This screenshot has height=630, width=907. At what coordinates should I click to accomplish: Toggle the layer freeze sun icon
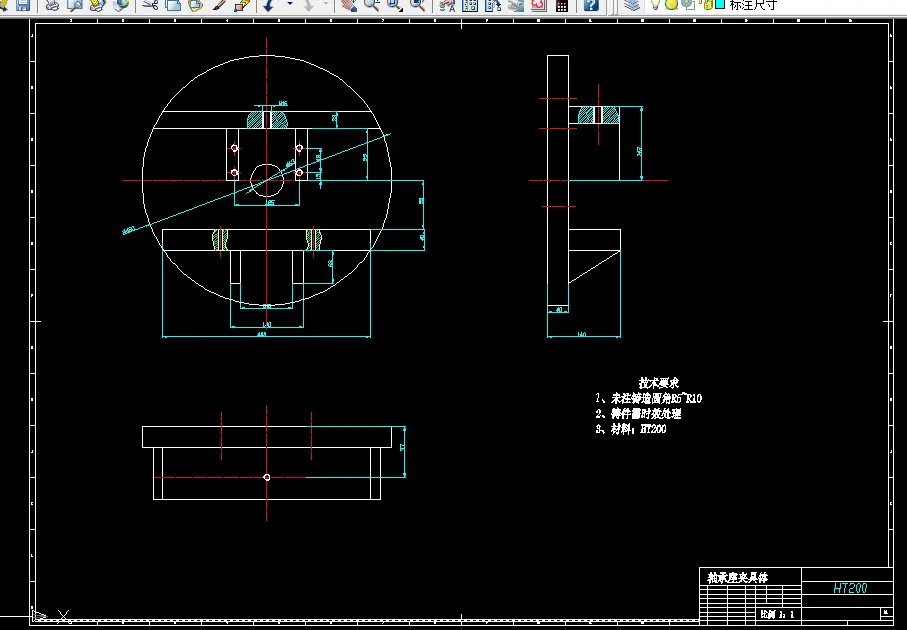(x=672, y=5)
